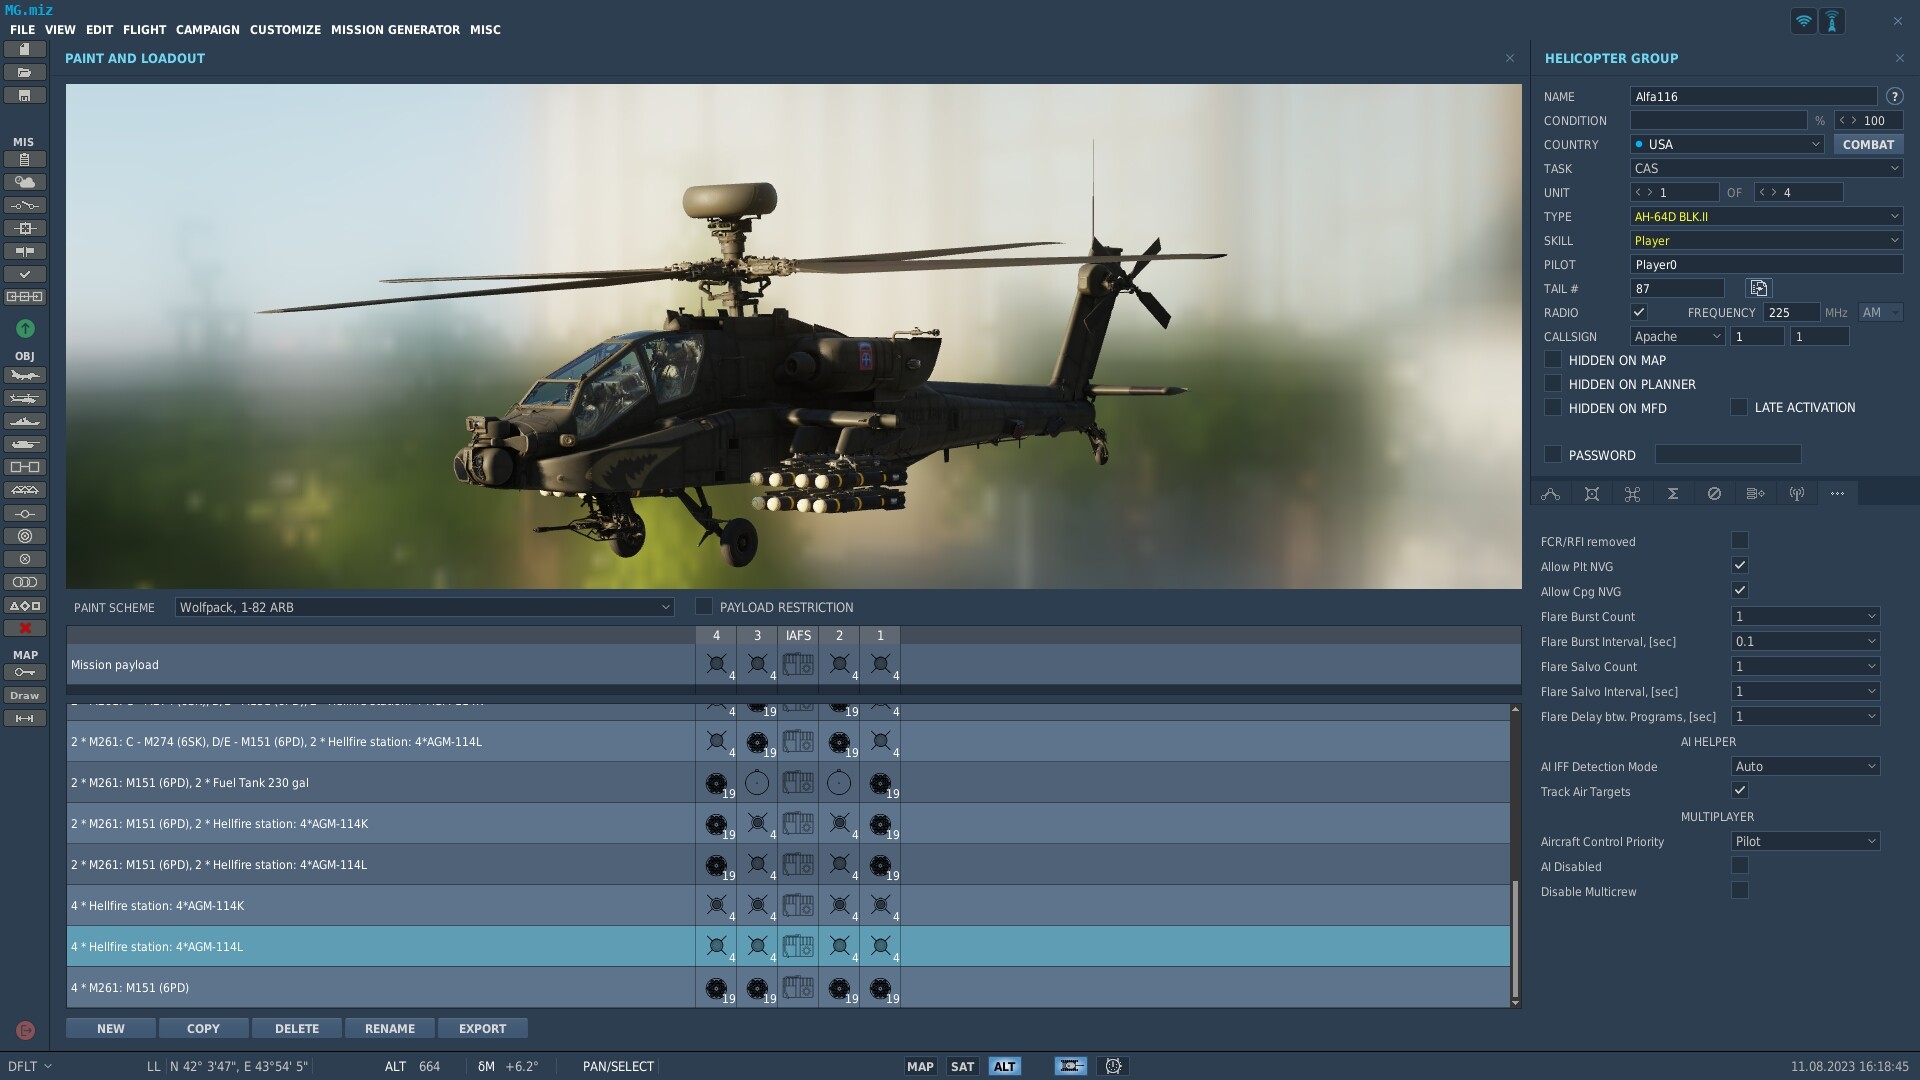
Task: Click the wifi signal icon at top right
Action: 1803,21
